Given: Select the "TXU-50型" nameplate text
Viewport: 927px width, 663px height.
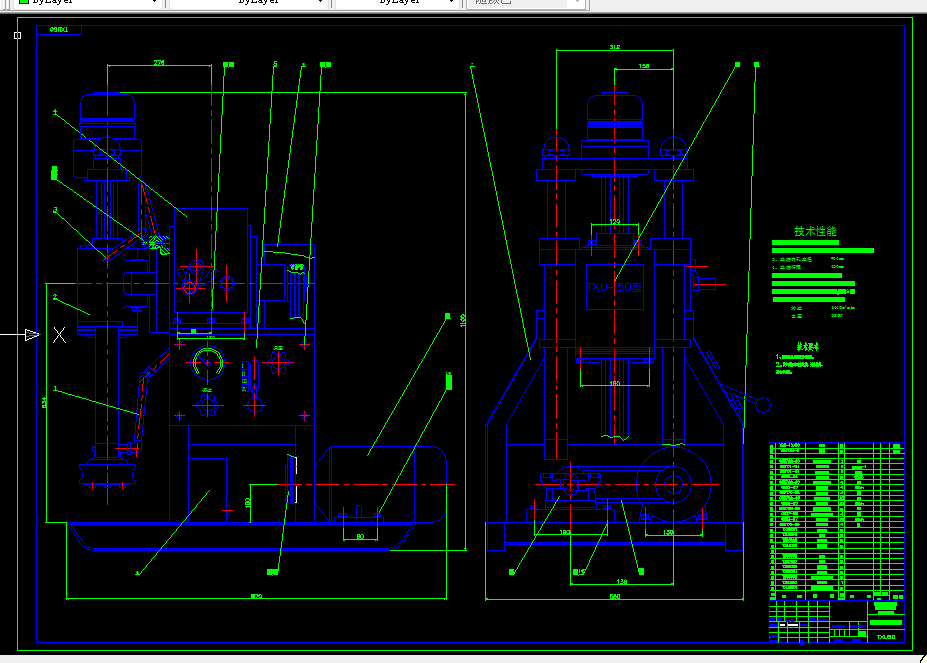Looking at the screenshot, I should click(614, 287).
